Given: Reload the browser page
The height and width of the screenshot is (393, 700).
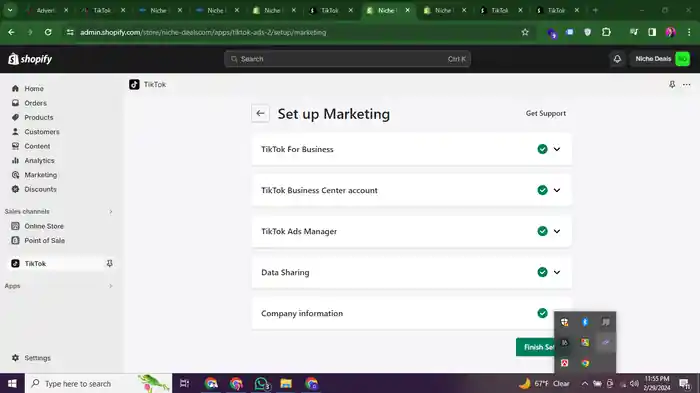Looking at the screenshot, I should [x=48, y=32].
